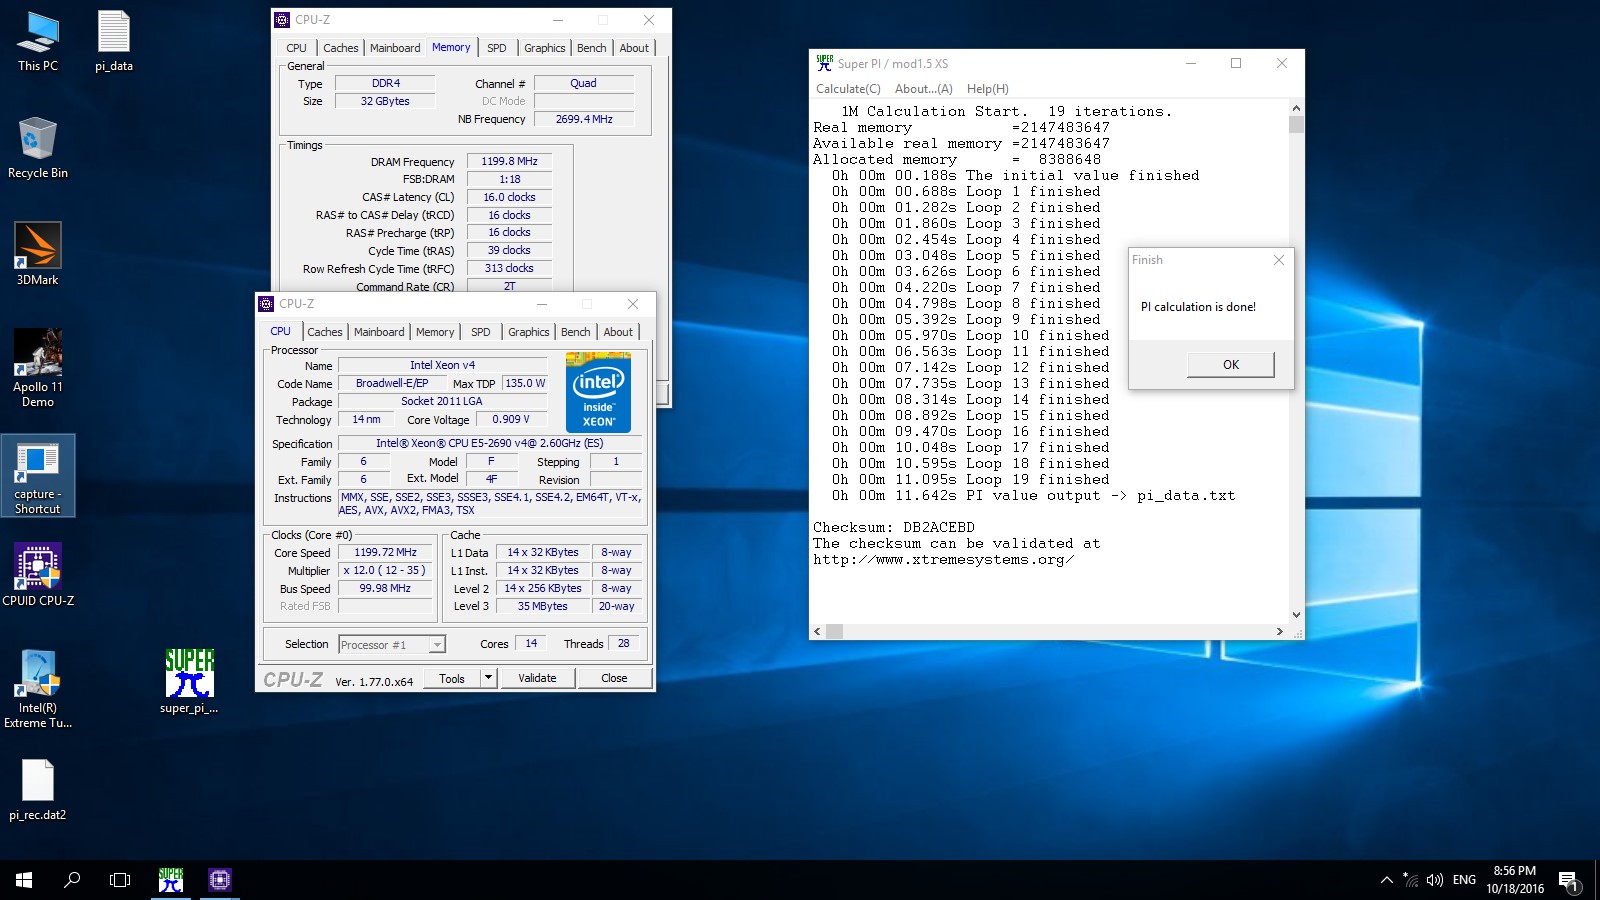Open Intel(R) Extreme Tuning shortcut
The width and height of the screenshot is (1600, 900).
point(38,690)
